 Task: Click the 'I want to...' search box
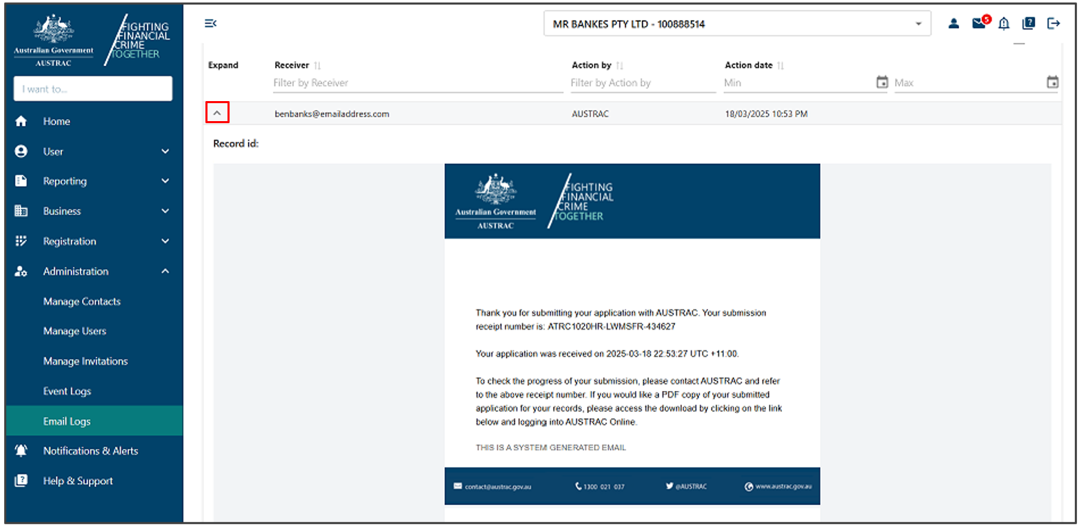tap(92, 89)
